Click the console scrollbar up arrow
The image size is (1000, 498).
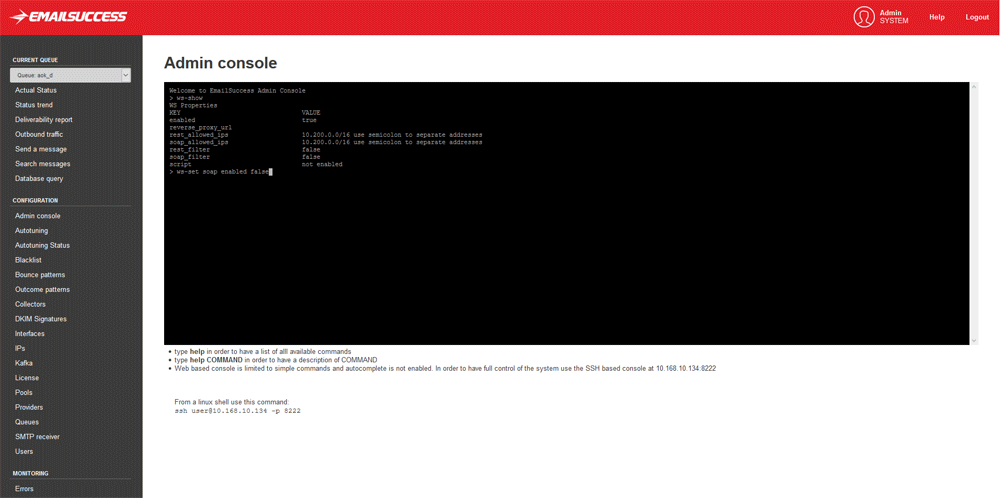point(974,87)
